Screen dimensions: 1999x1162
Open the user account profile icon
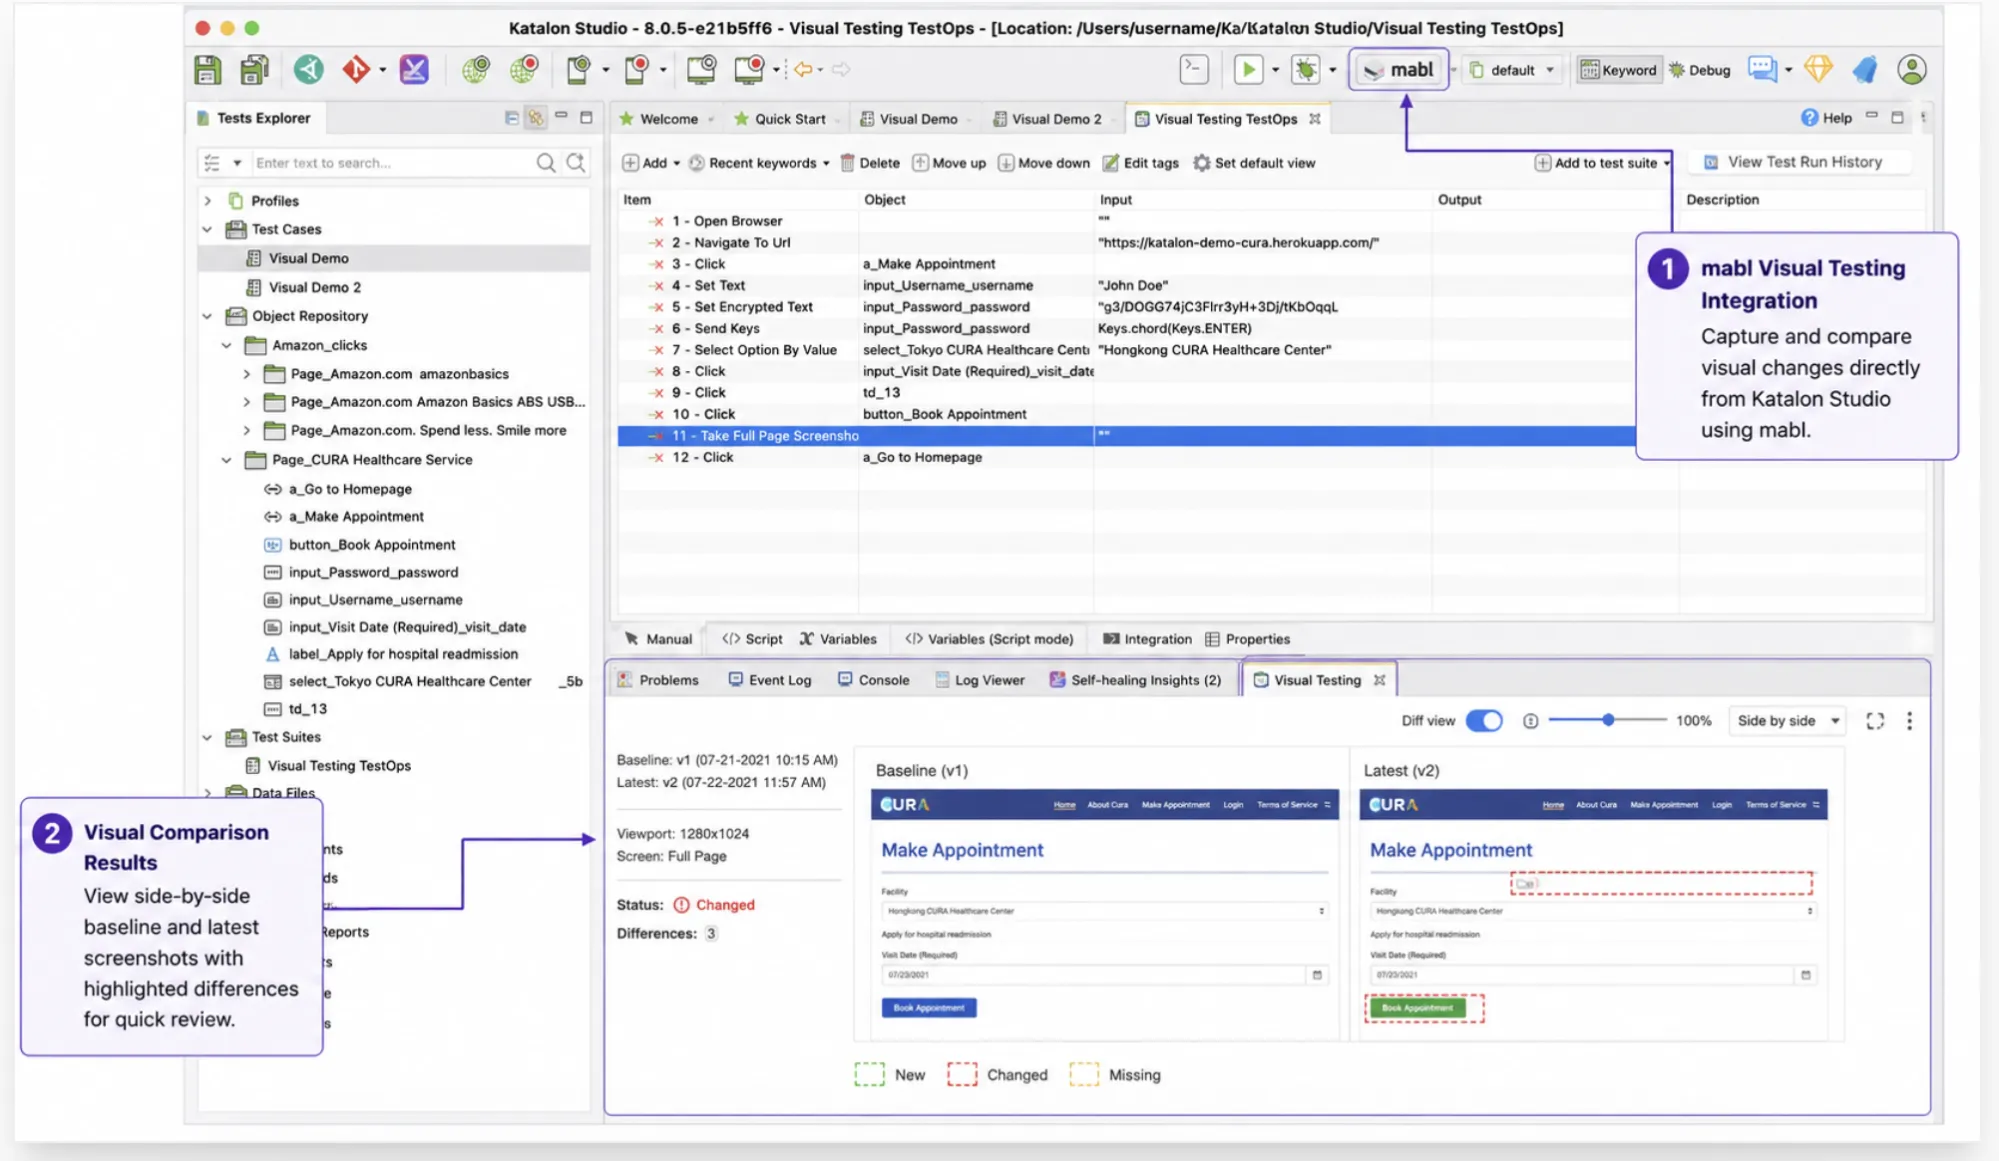(1912, 69)
